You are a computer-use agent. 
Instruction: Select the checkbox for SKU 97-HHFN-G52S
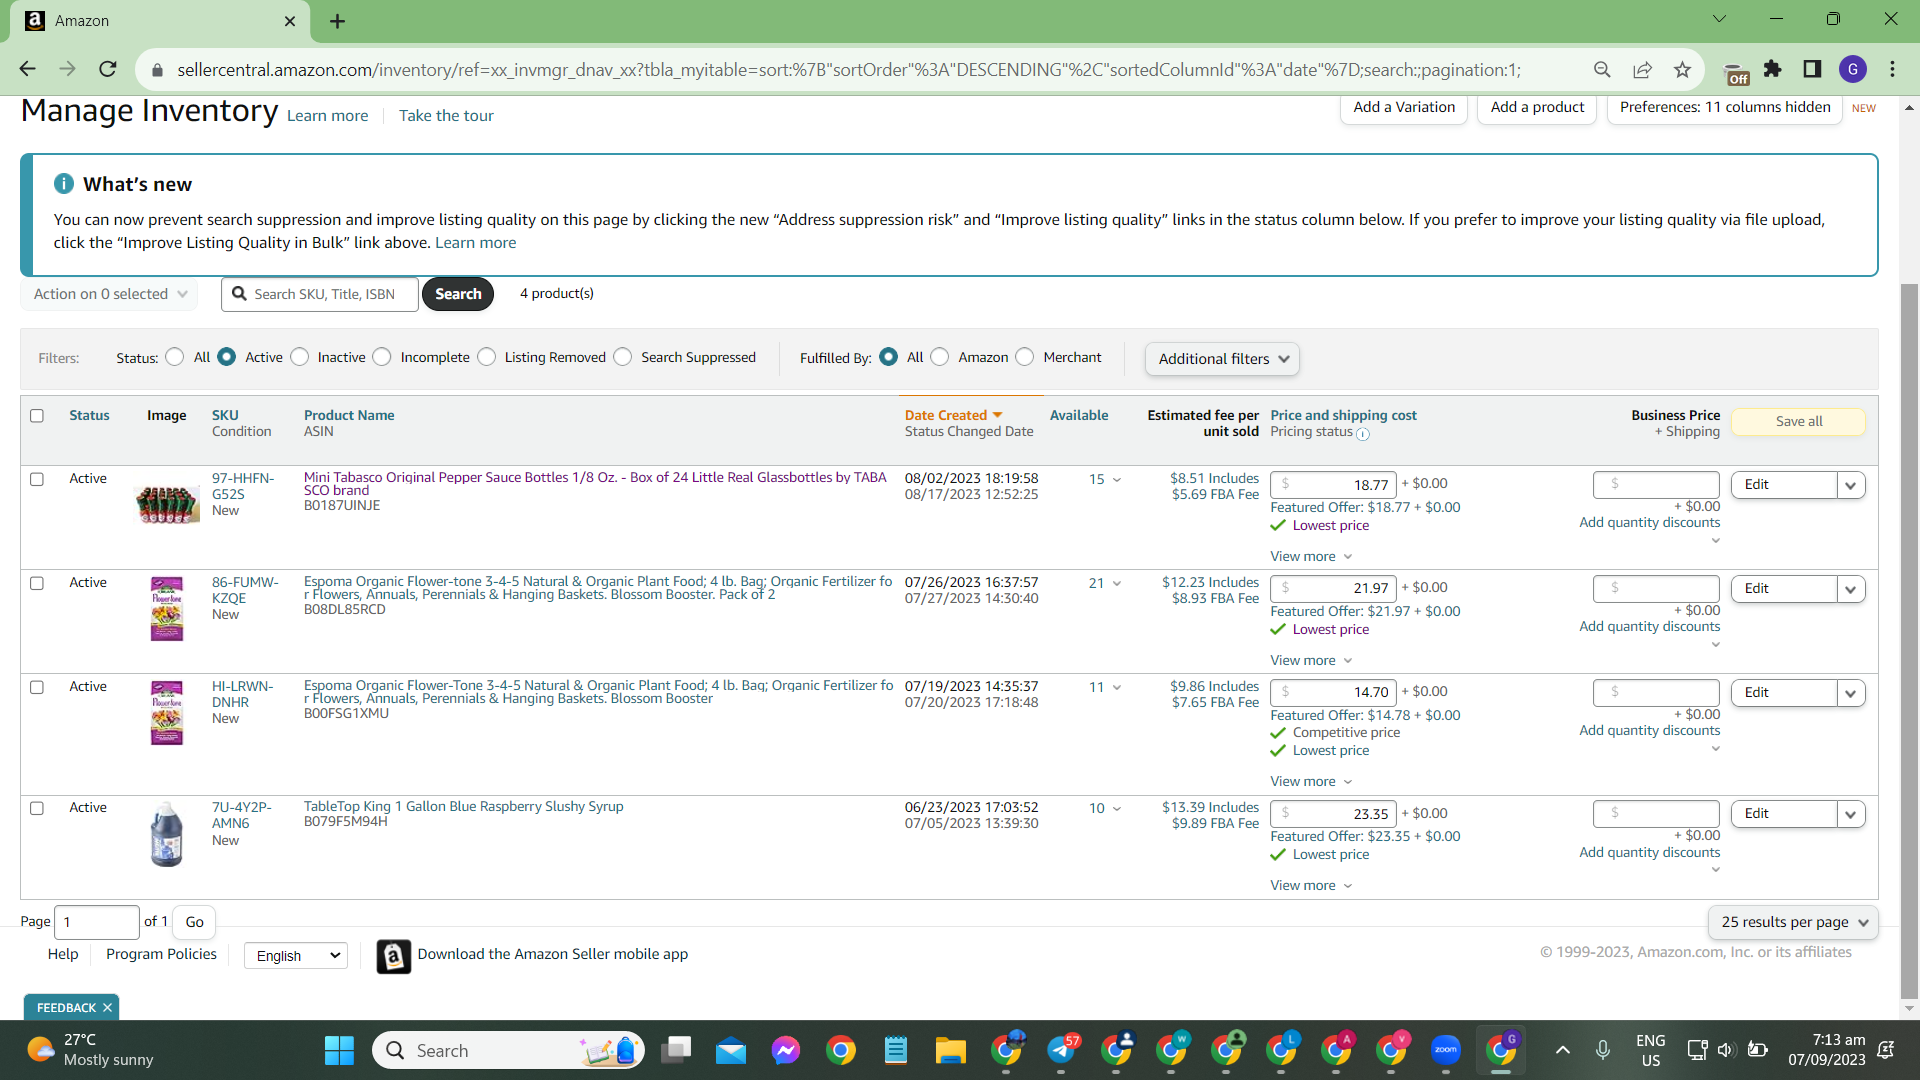point(37,479)
